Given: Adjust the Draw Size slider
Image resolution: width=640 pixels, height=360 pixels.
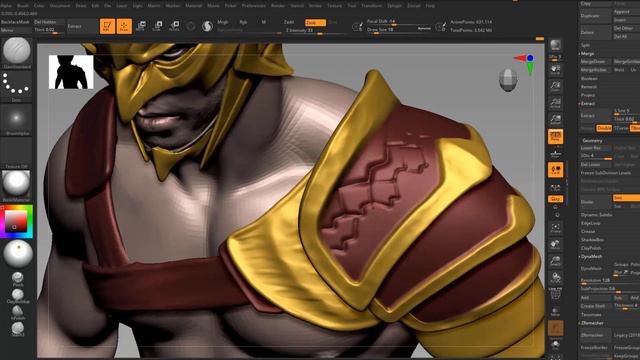Looking at the screenshot, I should pos(398,30).
